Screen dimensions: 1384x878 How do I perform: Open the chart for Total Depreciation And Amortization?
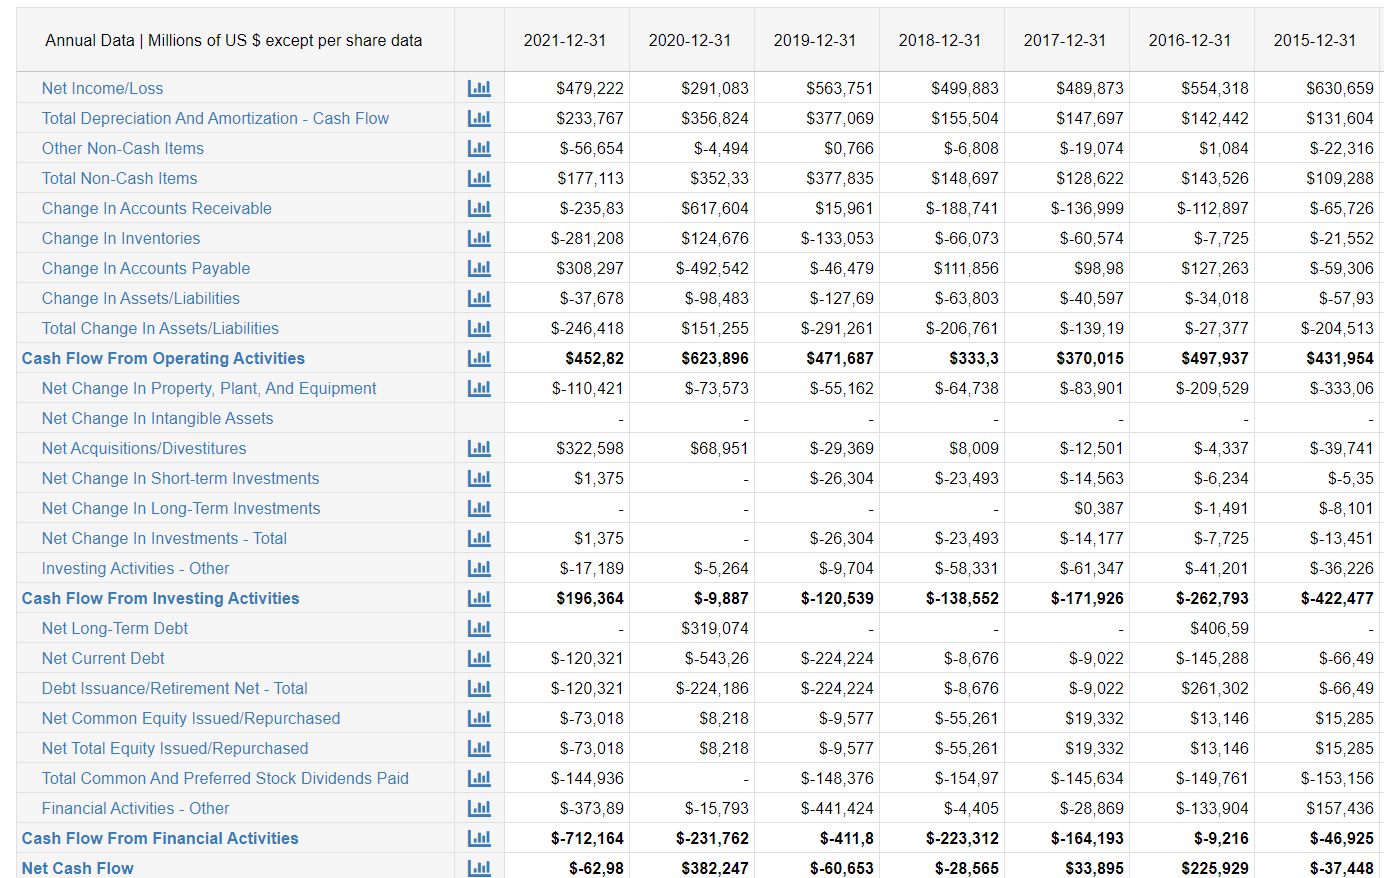[479, 118]
